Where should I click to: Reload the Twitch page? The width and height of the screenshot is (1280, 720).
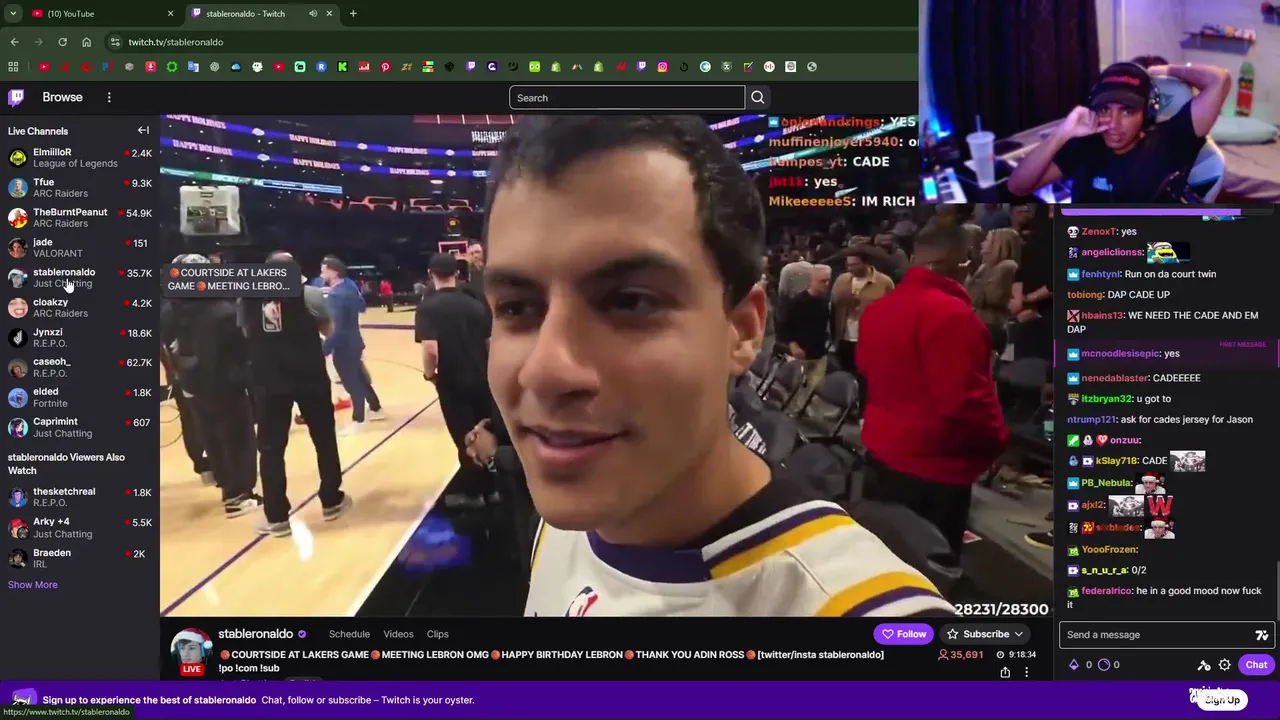click(62, 42)
